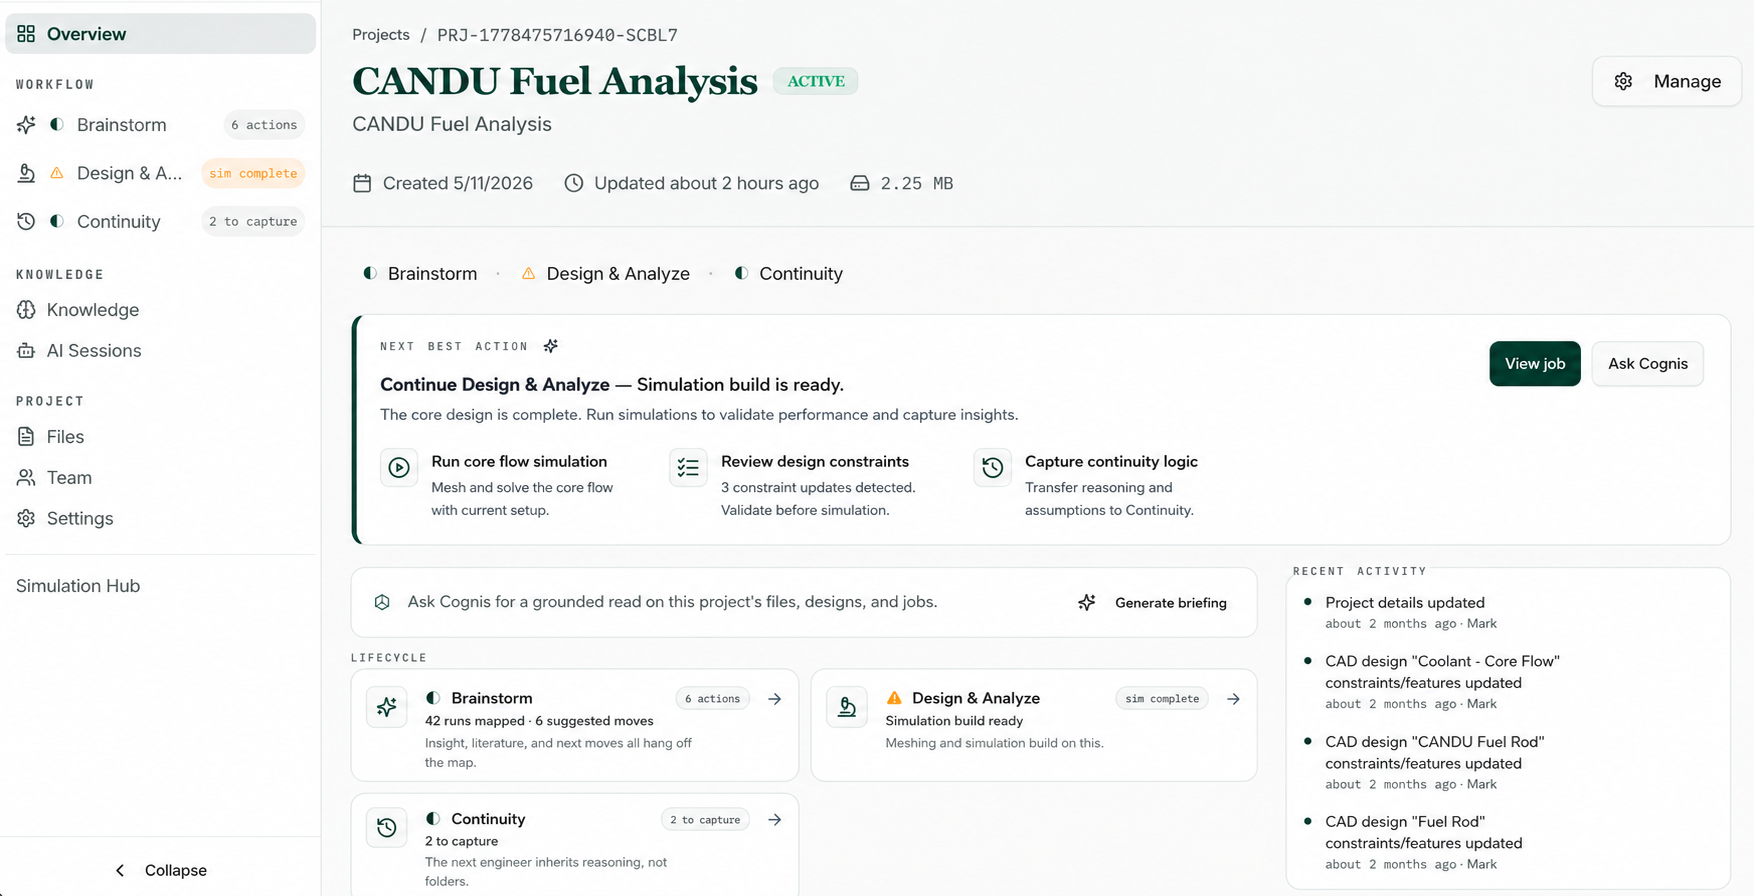Click the Ask Cognis button
Image resolution: width=1754 pixels, height=896 pixels.
click(1648, 364)
